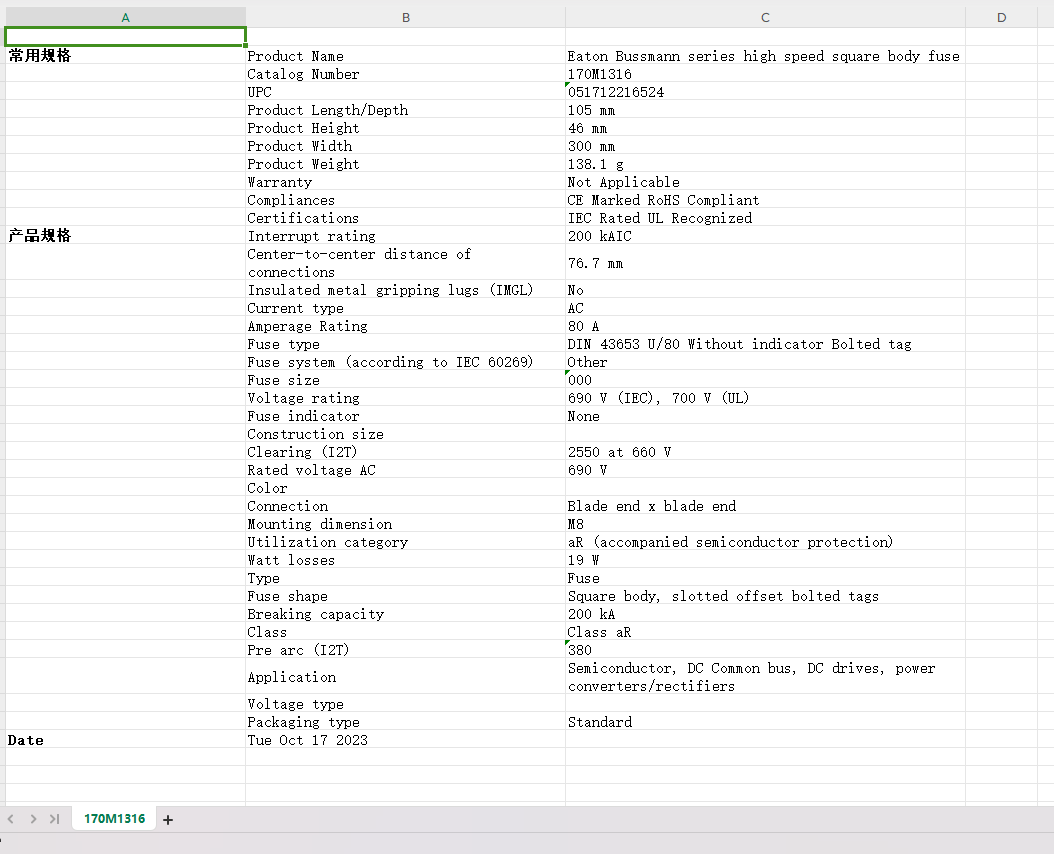This screenshot has width=1054, height=854.
Task: Select the '300 mm' width value
Action: pos(766,146)
